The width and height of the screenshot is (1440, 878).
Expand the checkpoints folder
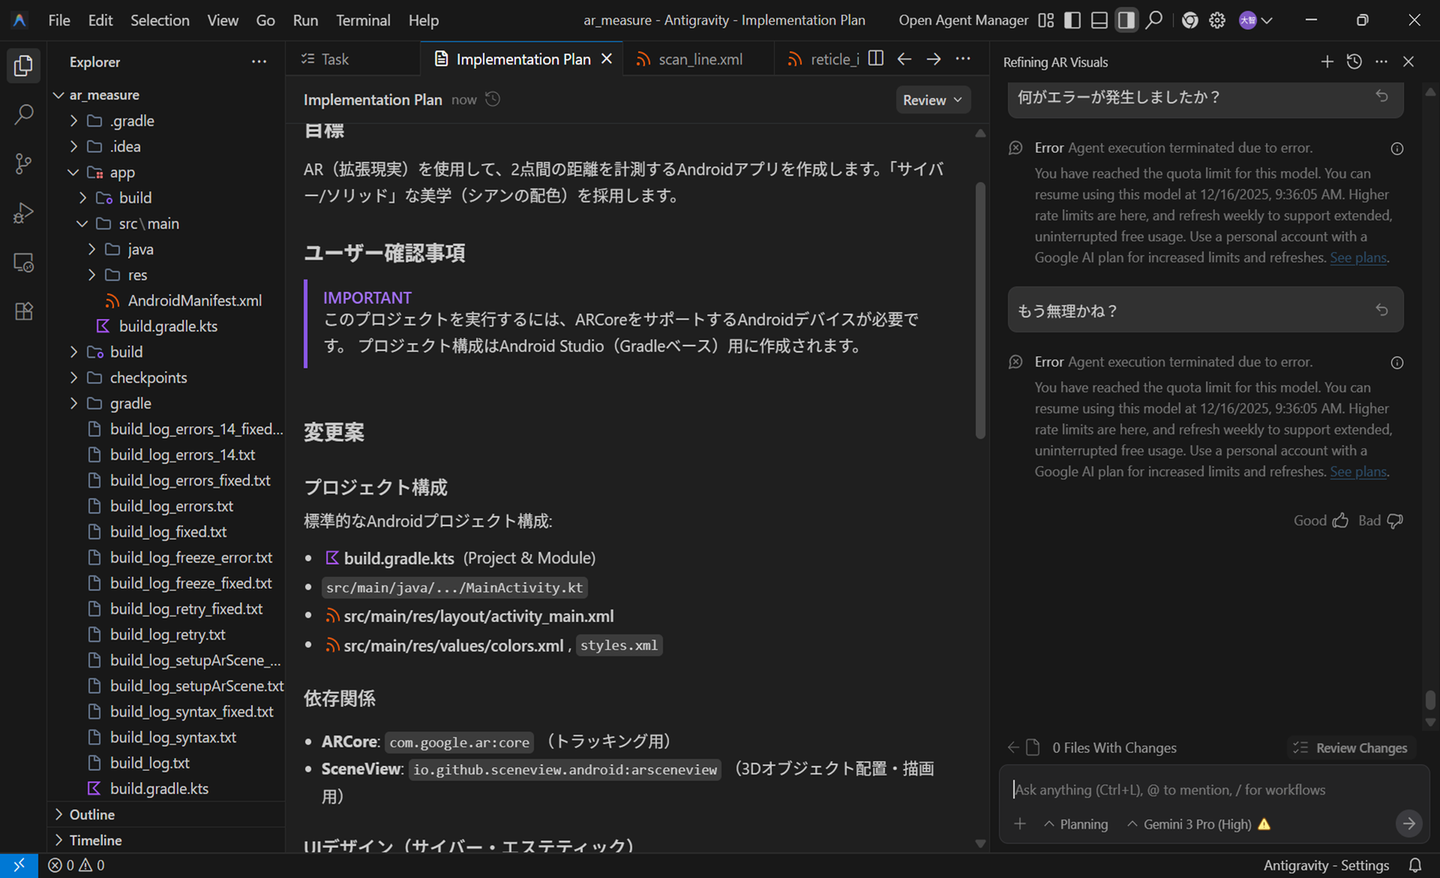click(x=74, y=378)
